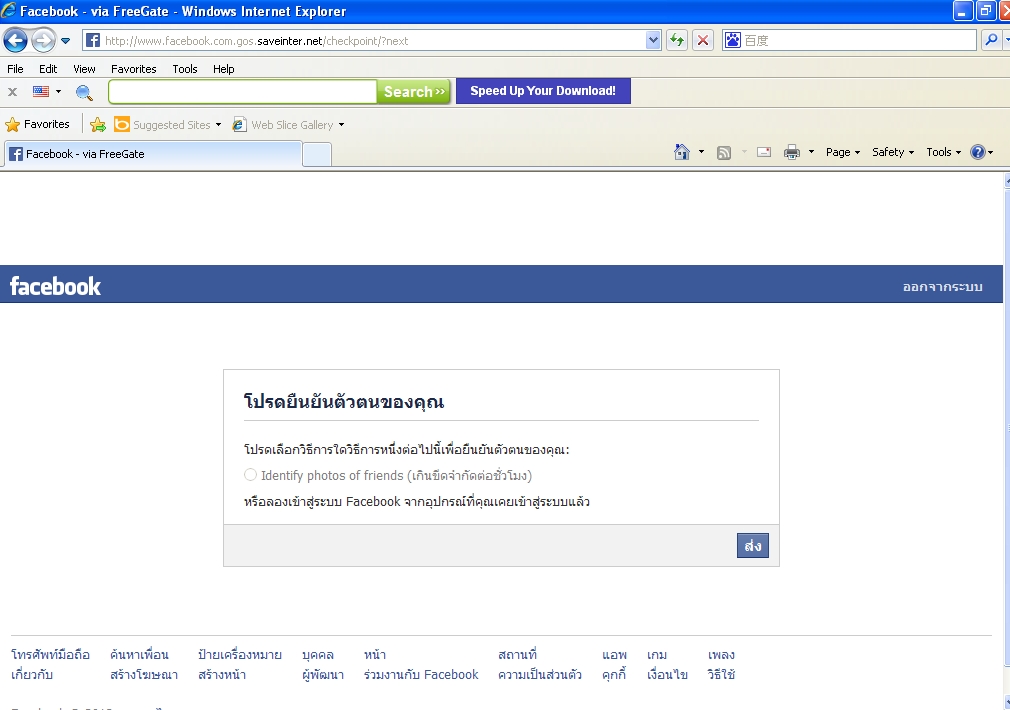Open the File menu

[x=15, y=69]
